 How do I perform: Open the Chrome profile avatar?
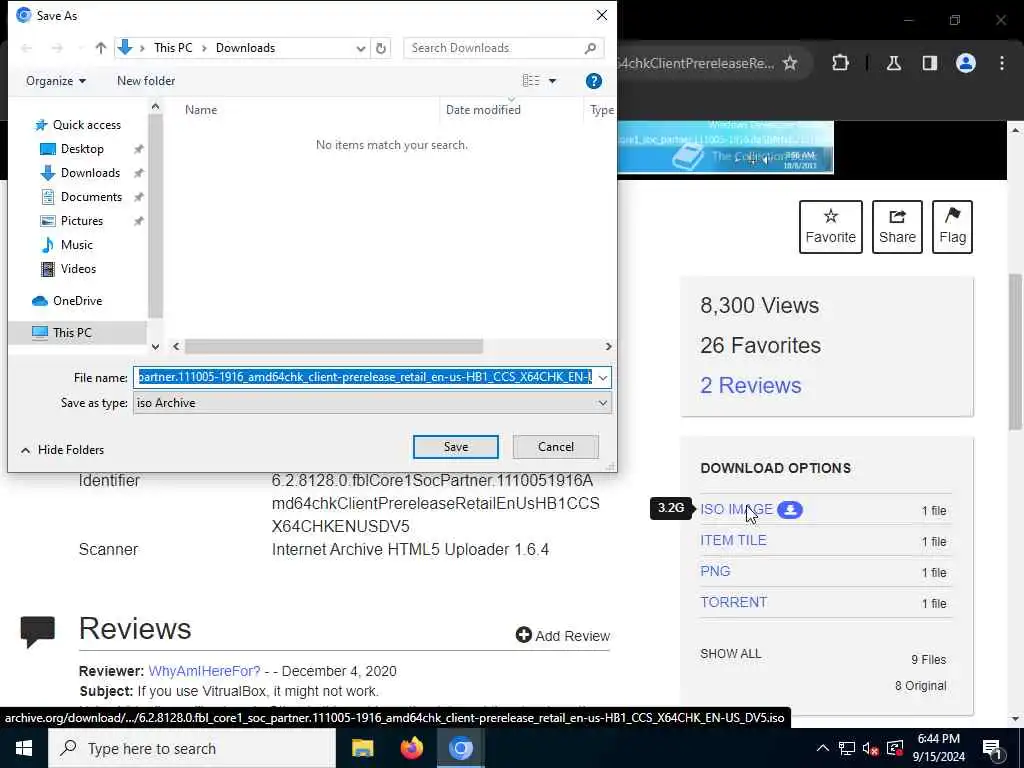966,63
